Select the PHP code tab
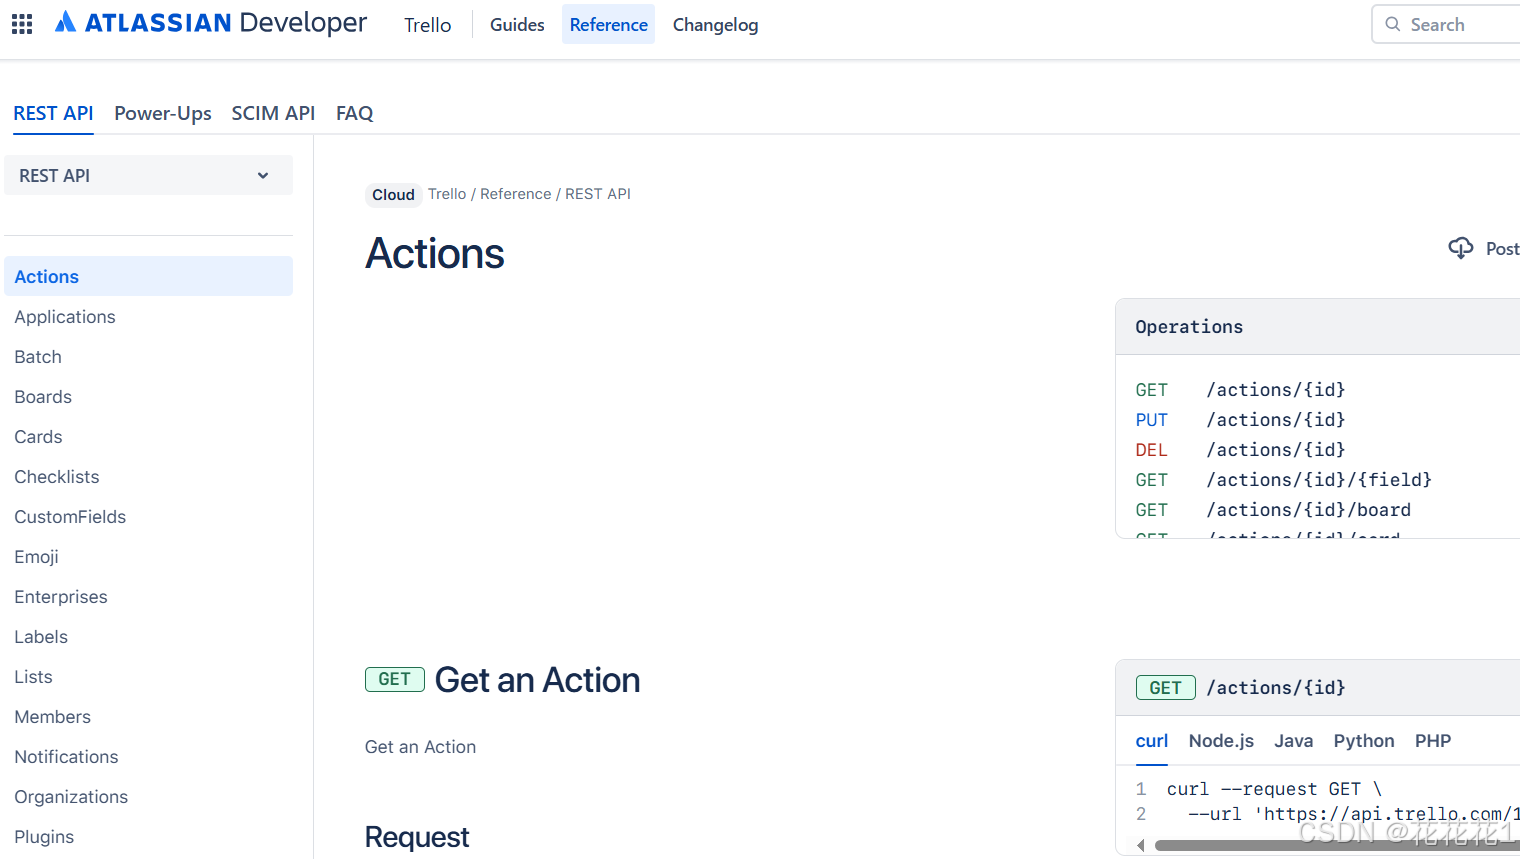 click(x=1433, y=741)
